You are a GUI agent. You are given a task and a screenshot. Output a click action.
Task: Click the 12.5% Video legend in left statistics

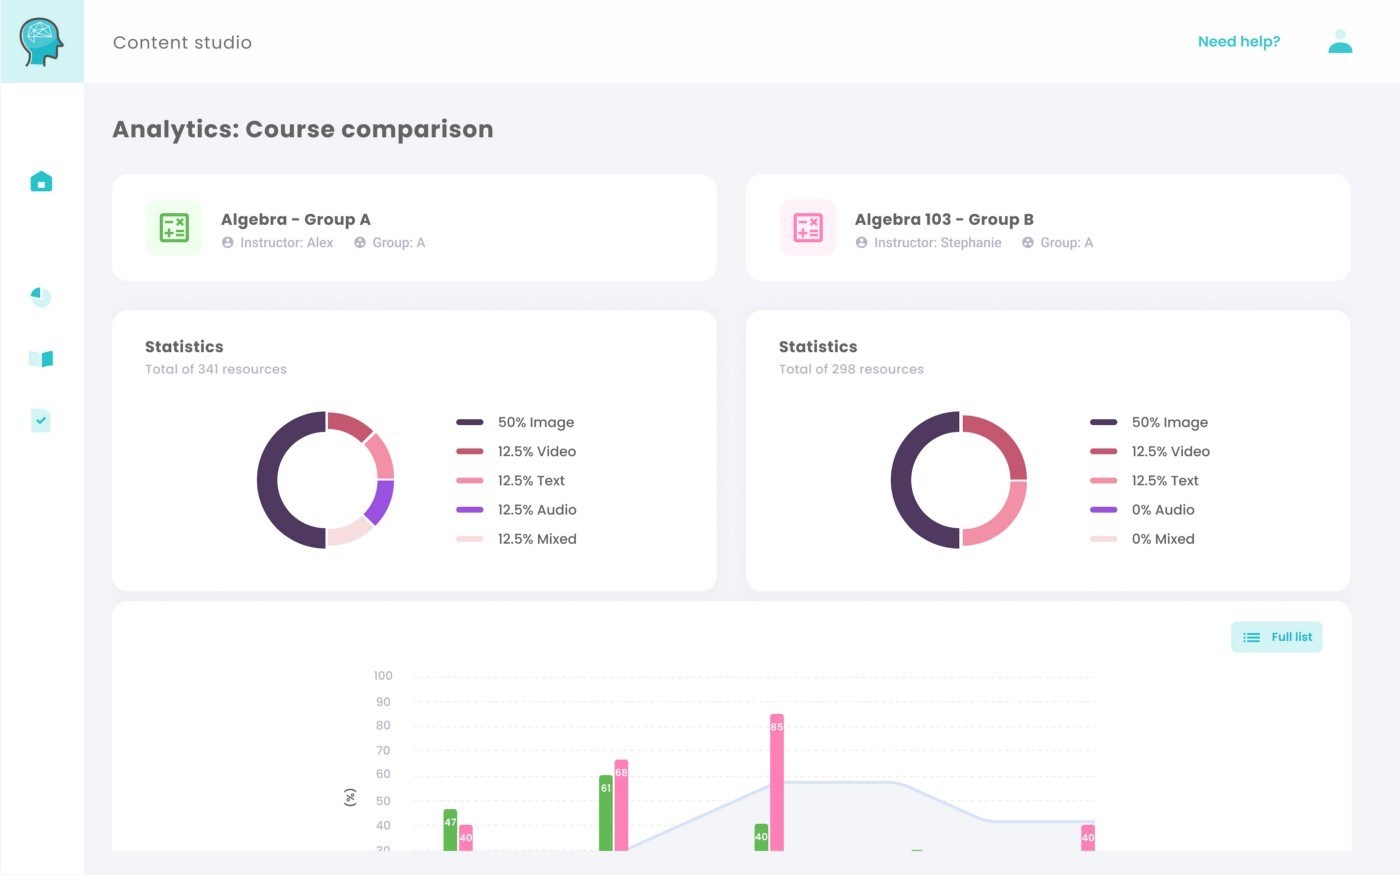click(x=516, y=451)
